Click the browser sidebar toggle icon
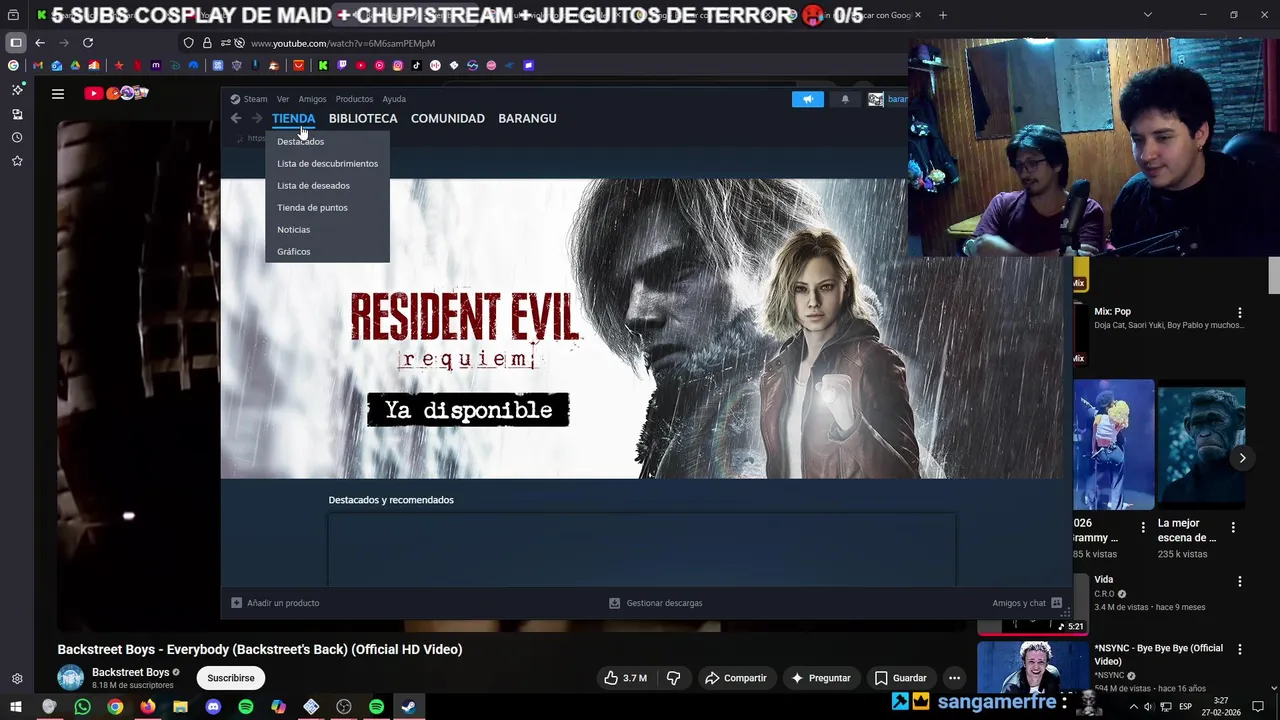 [16, 43]
